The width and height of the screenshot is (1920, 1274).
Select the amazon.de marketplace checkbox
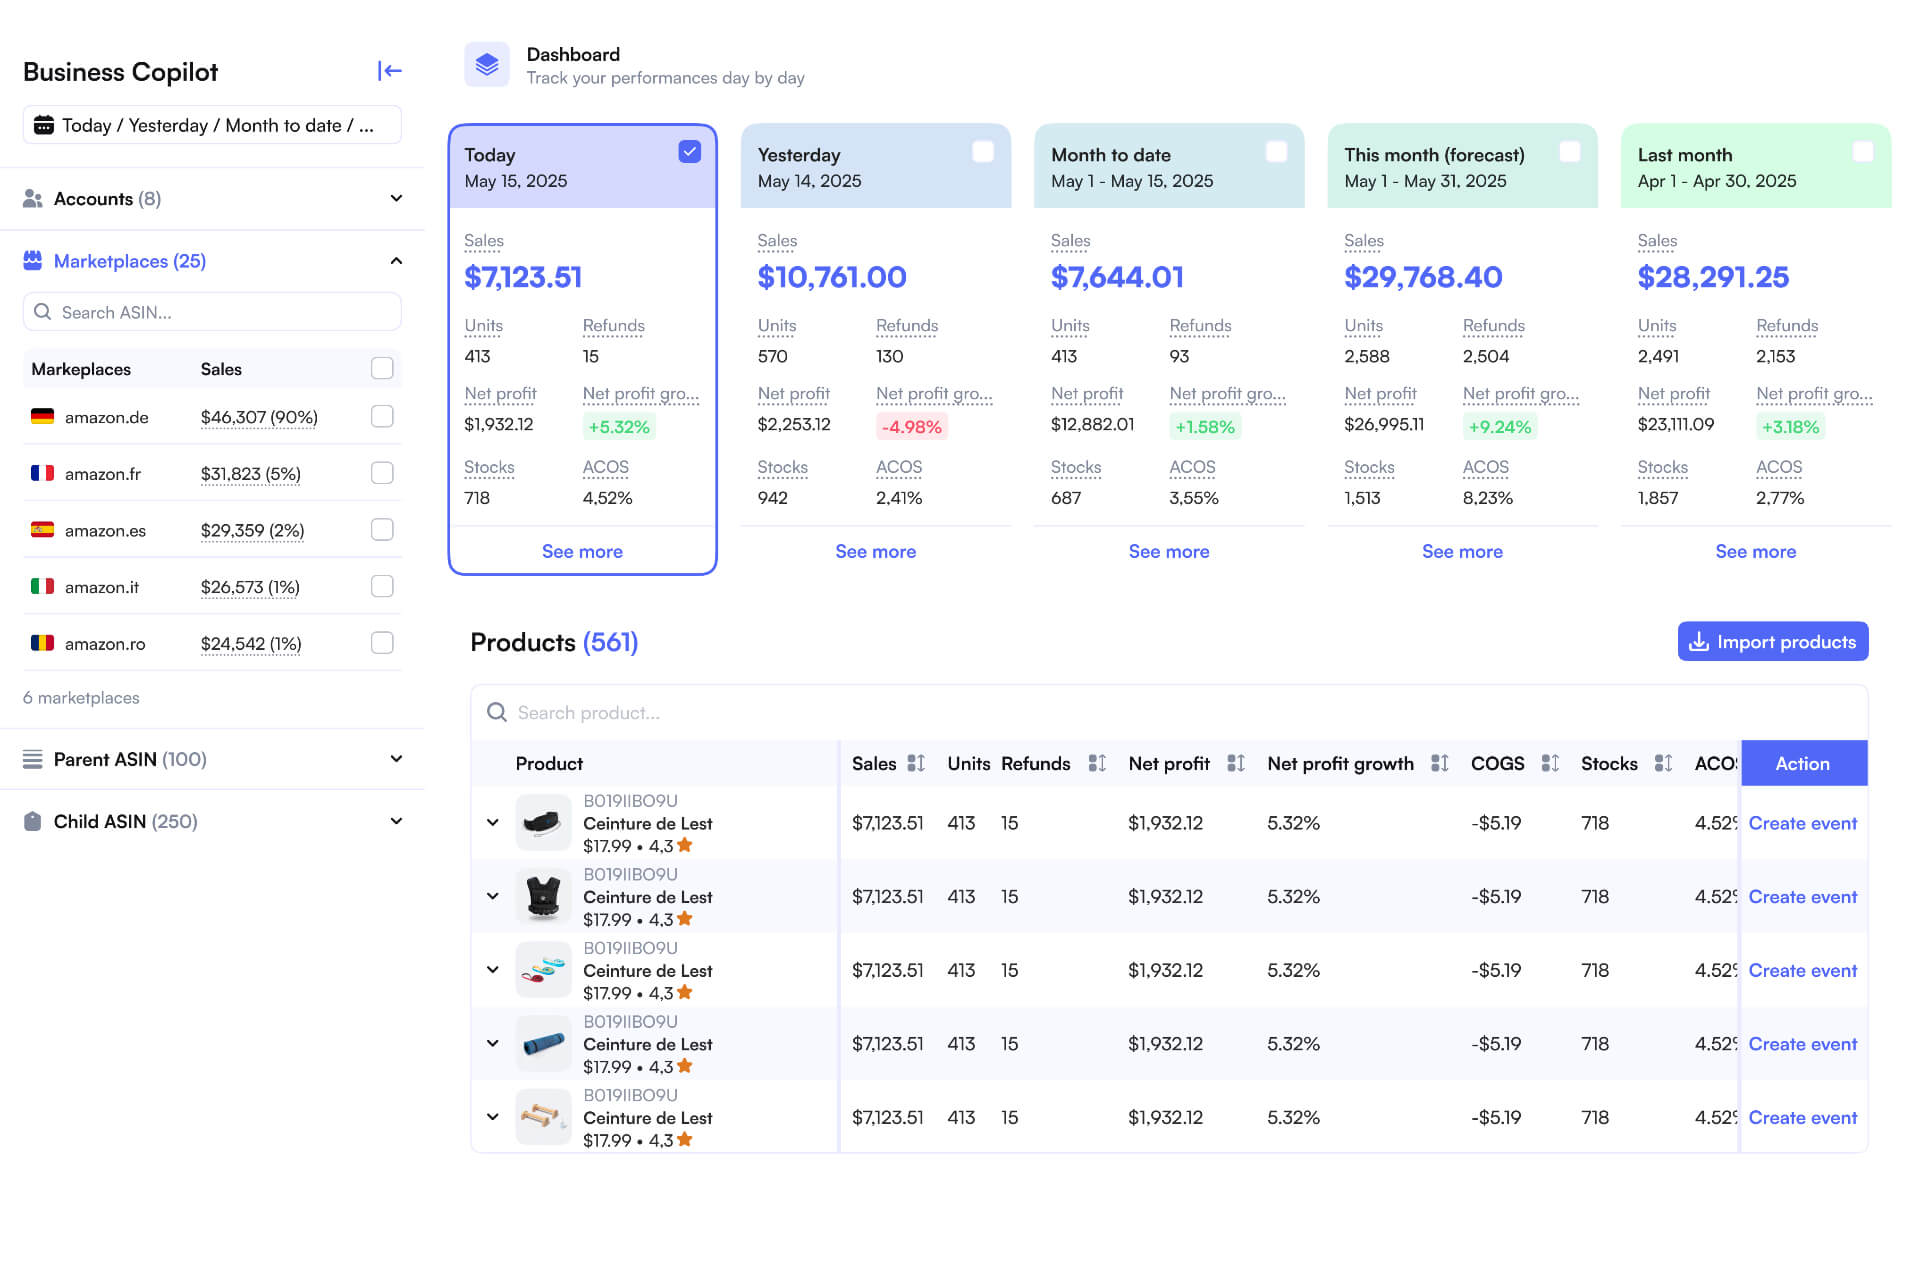pos(382,417)
